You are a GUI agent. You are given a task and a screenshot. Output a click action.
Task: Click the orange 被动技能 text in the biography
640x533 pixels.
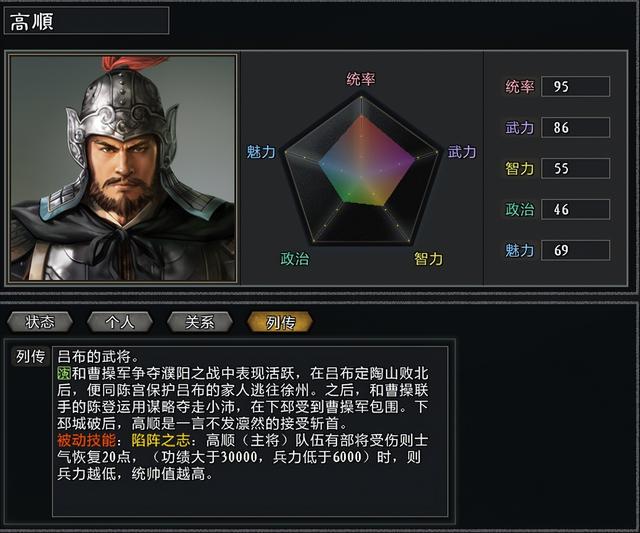[x=86, y=440]
